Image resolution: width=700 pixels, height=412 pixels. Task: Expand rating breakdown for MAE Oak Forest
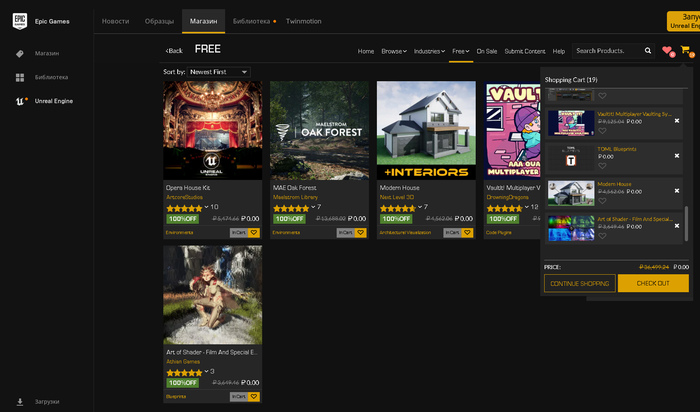point(313,207)
